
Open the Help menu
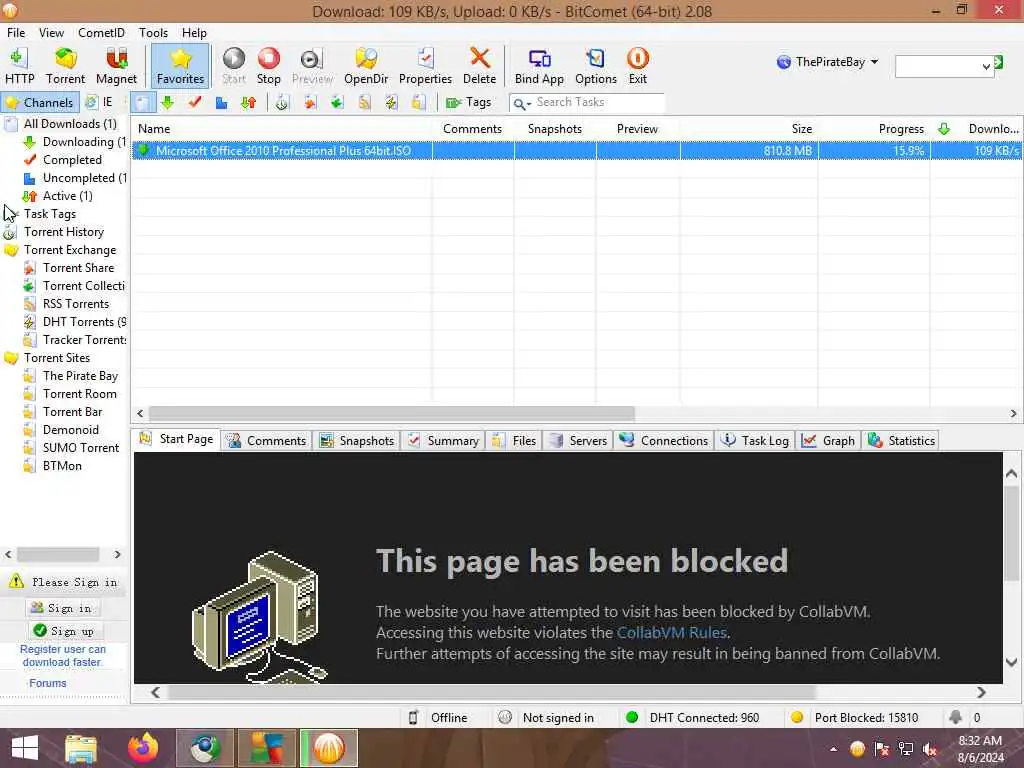point(194,33)
